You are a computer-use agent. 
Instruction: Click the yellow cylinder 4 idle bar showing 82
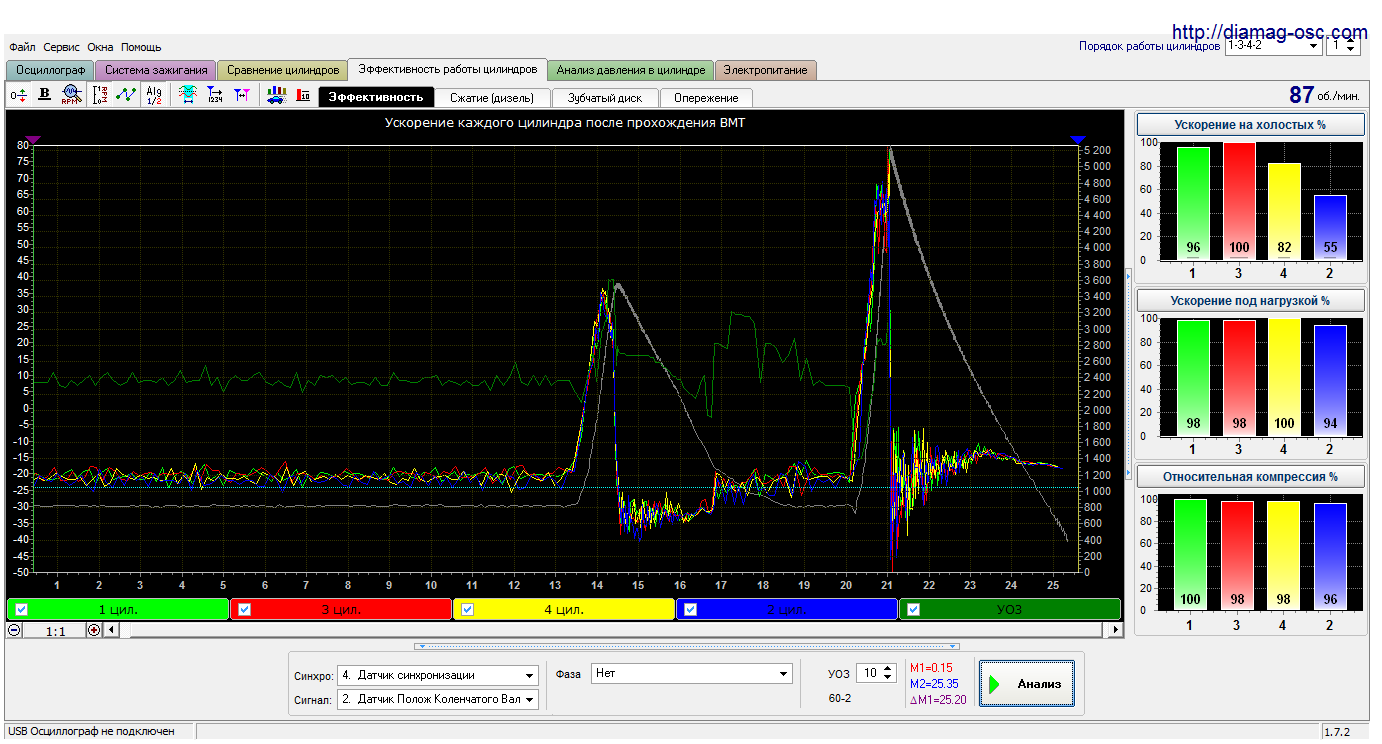point(1283,212)
